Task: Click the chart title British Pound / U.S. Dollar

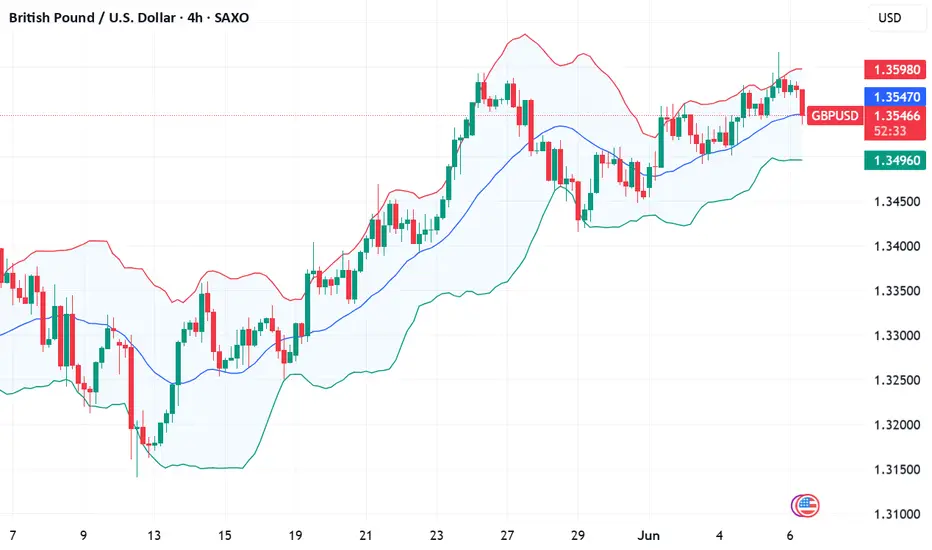Action: tap(92, 18)
